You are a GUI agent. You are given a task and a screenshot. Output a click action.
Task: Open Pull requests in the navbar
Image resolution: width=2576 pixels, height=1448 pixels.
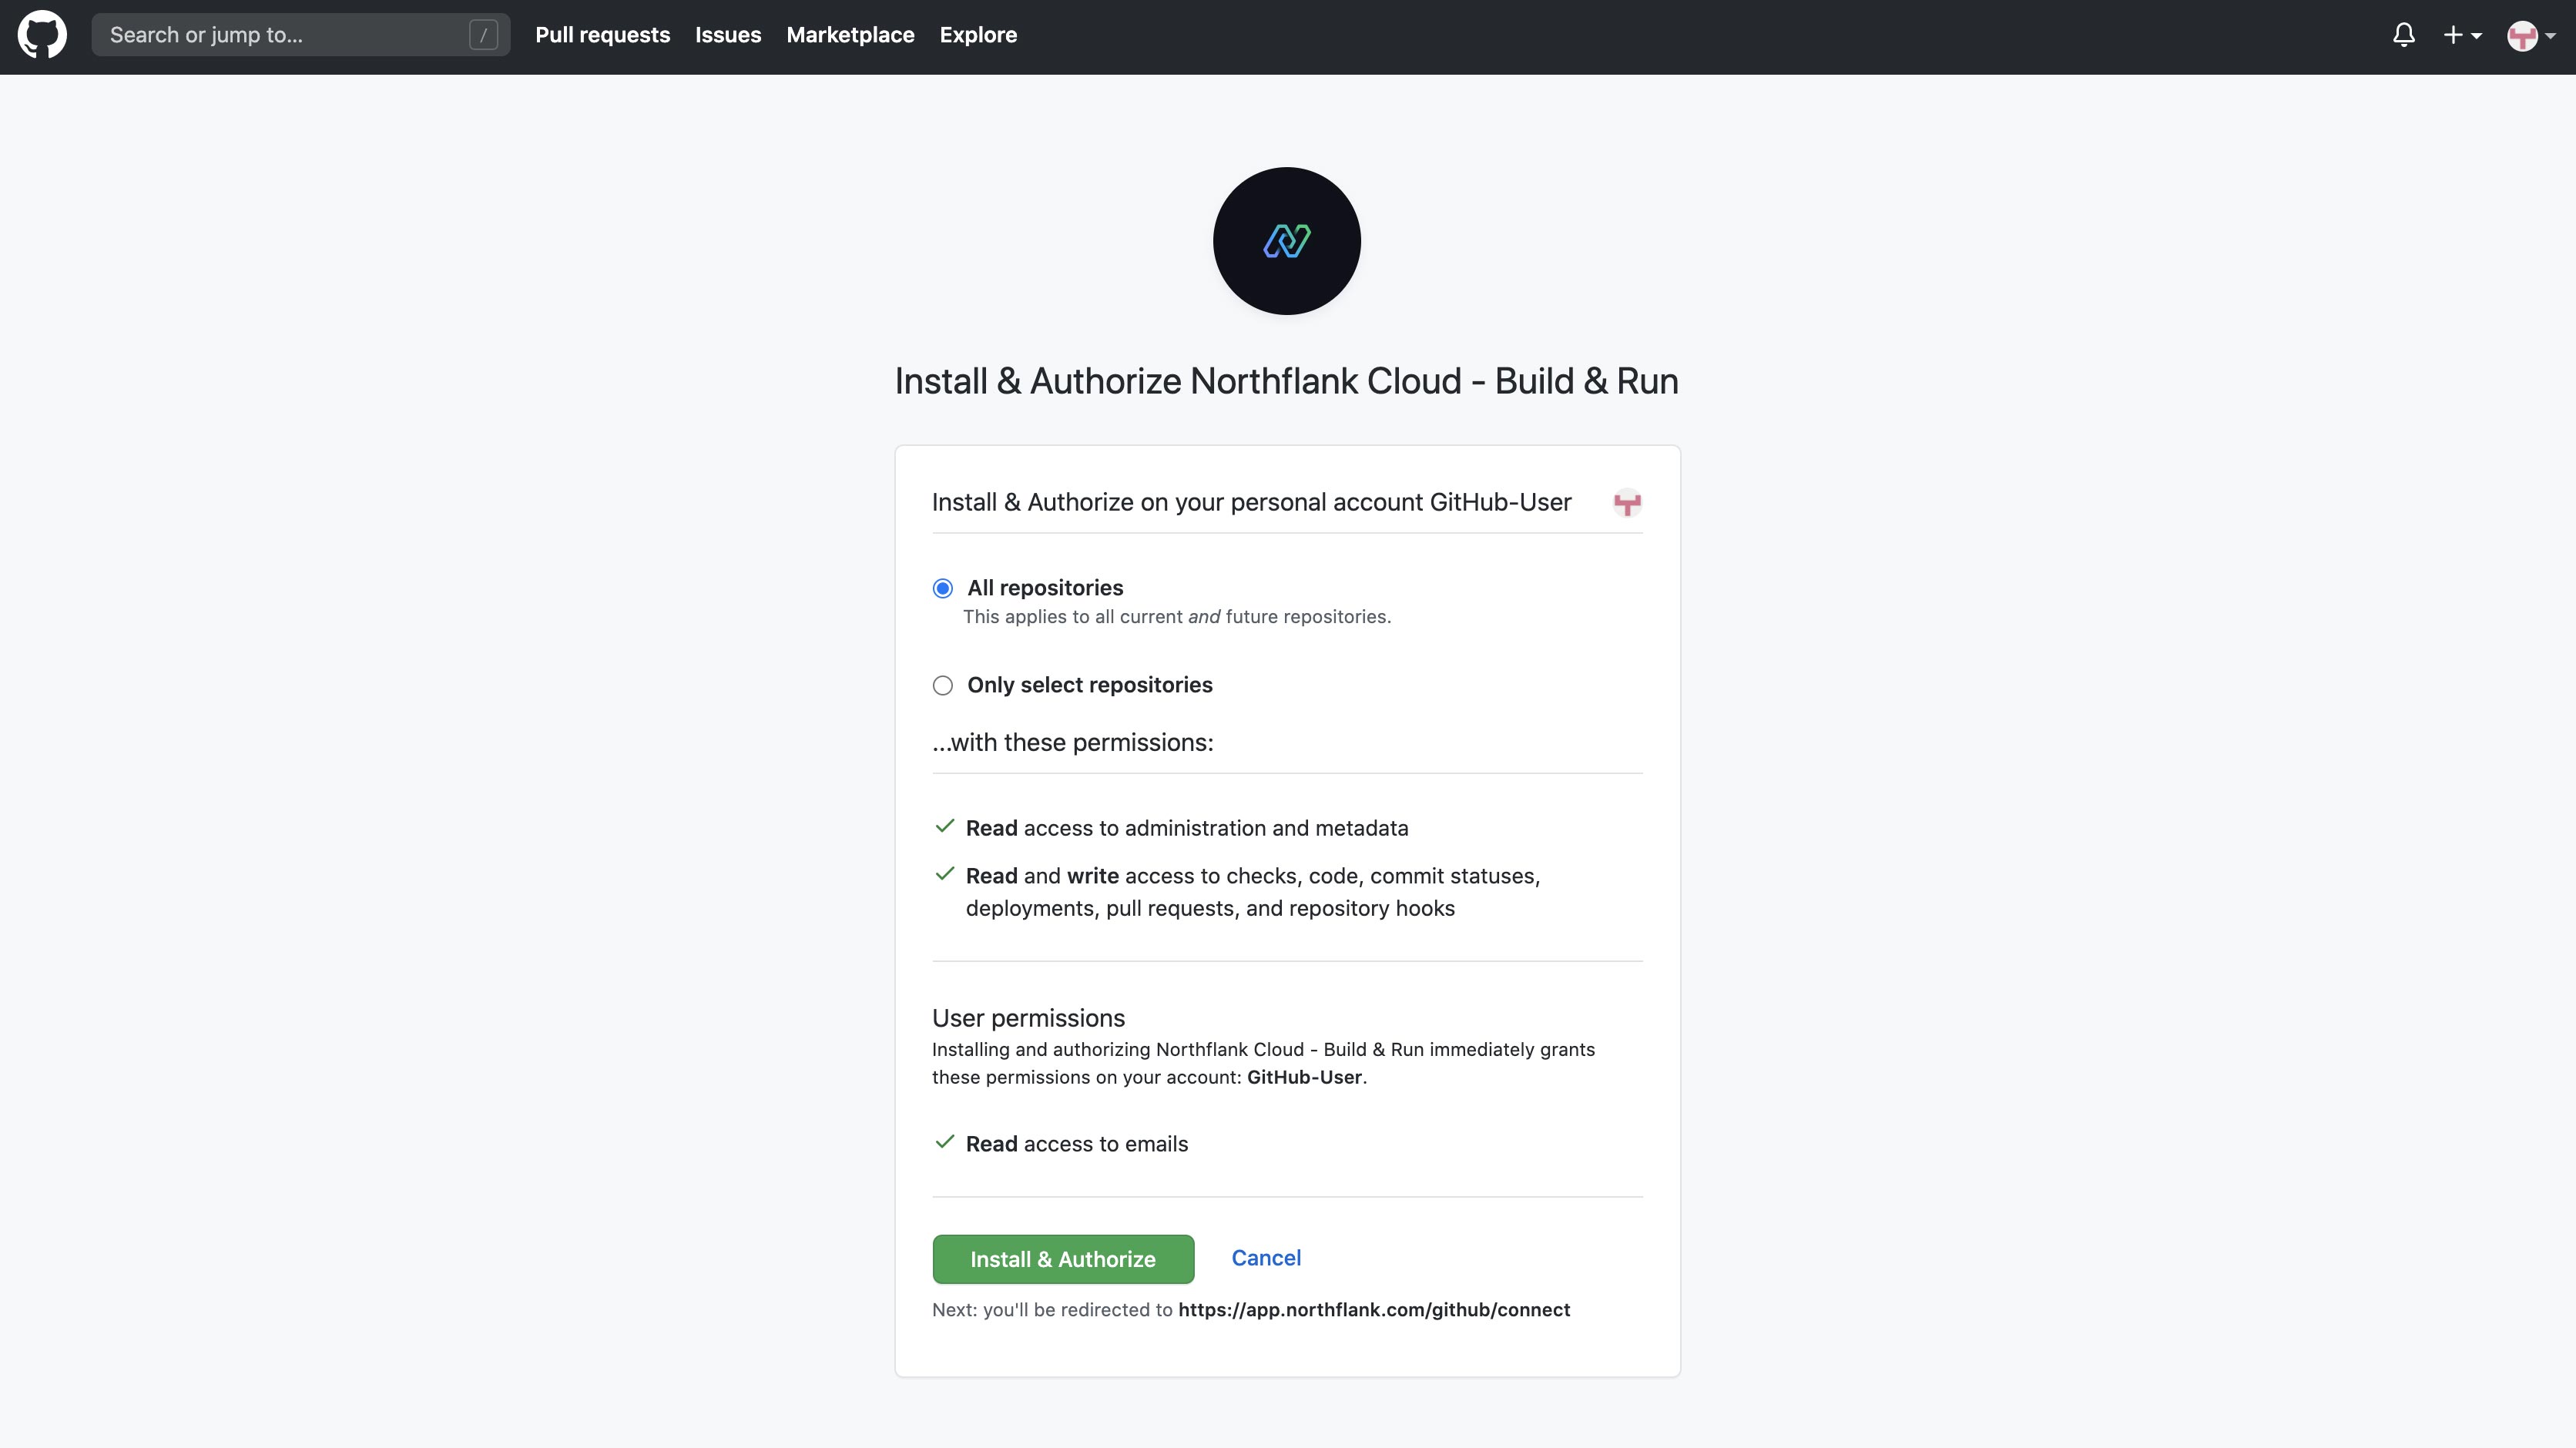[602, 35]
